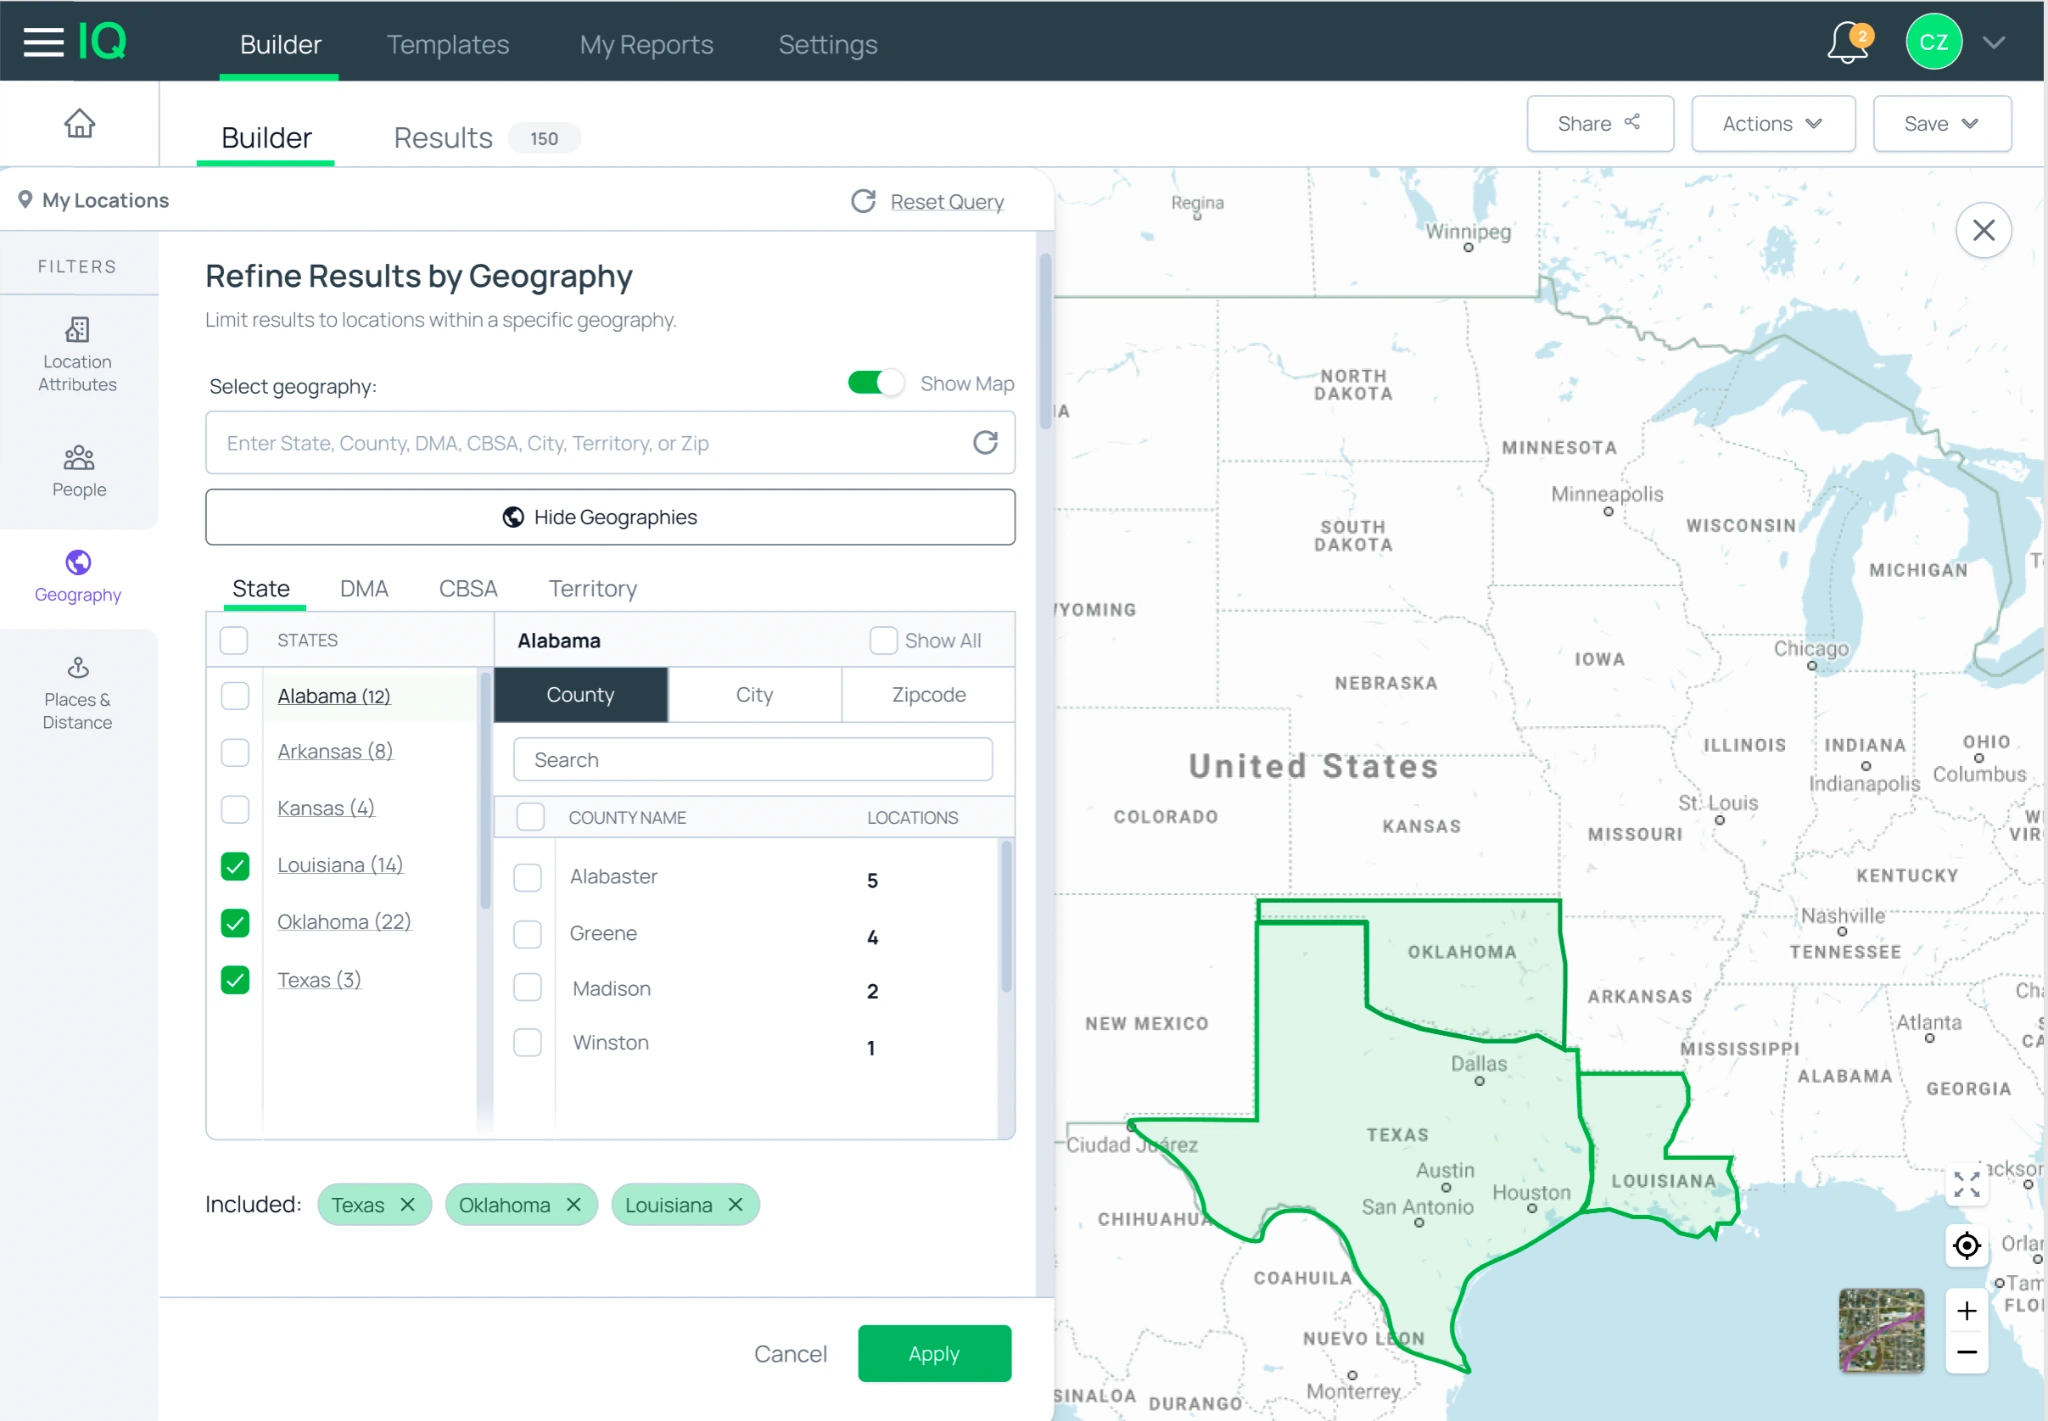Screen dimensions: 2048x1421
Task: Open the Templates top menu
Action: (x=448, y=44)
